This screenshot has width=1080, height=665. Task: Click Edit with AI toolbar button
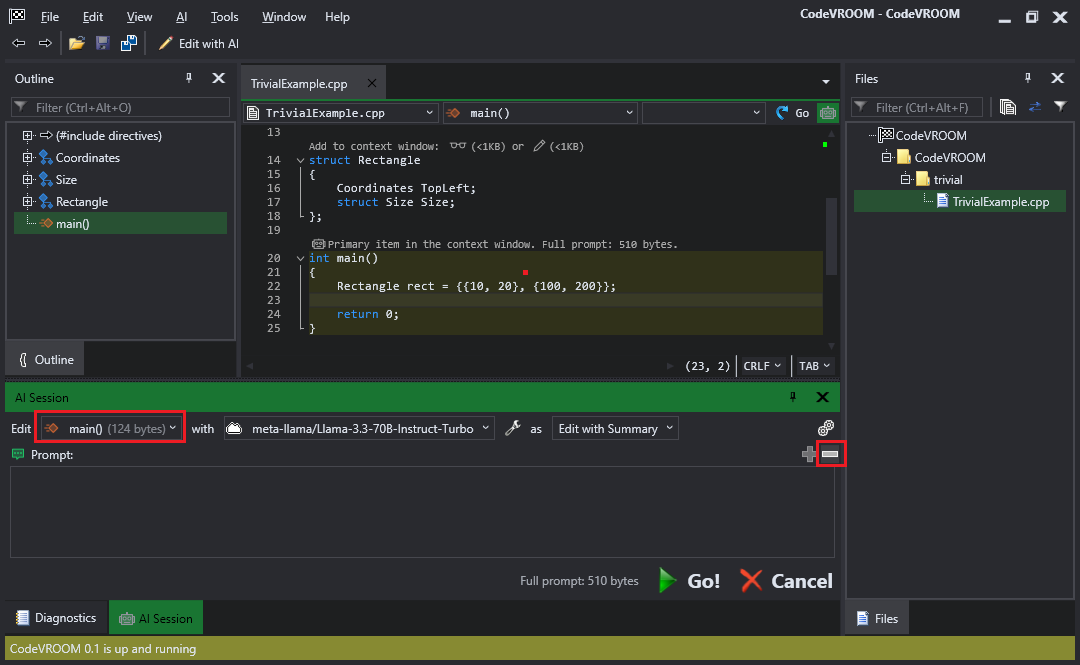point(198,43)
